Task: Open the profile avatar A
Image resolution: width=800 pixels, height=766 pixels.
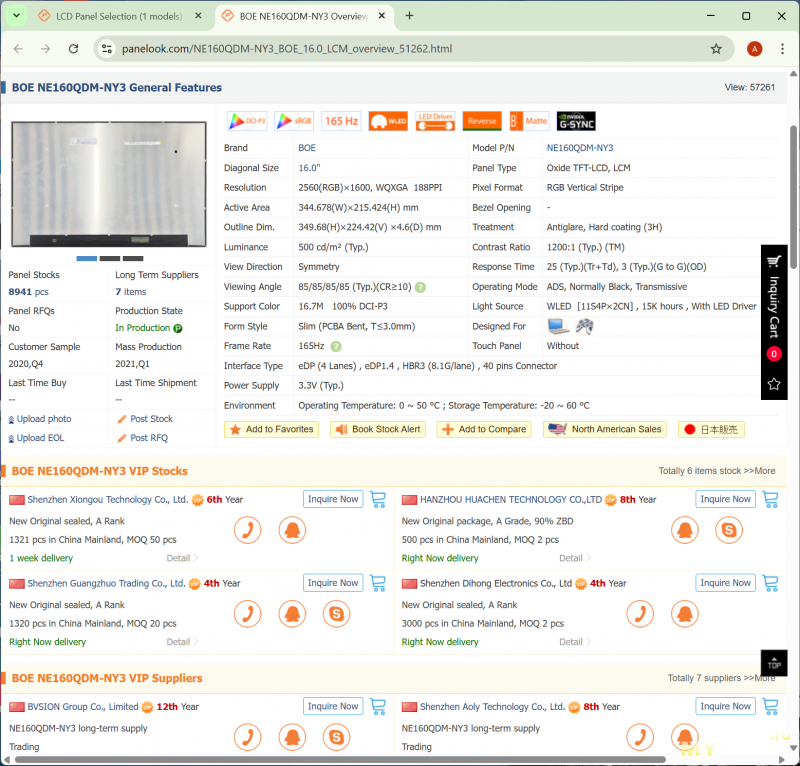Action: tap(755, 48)
